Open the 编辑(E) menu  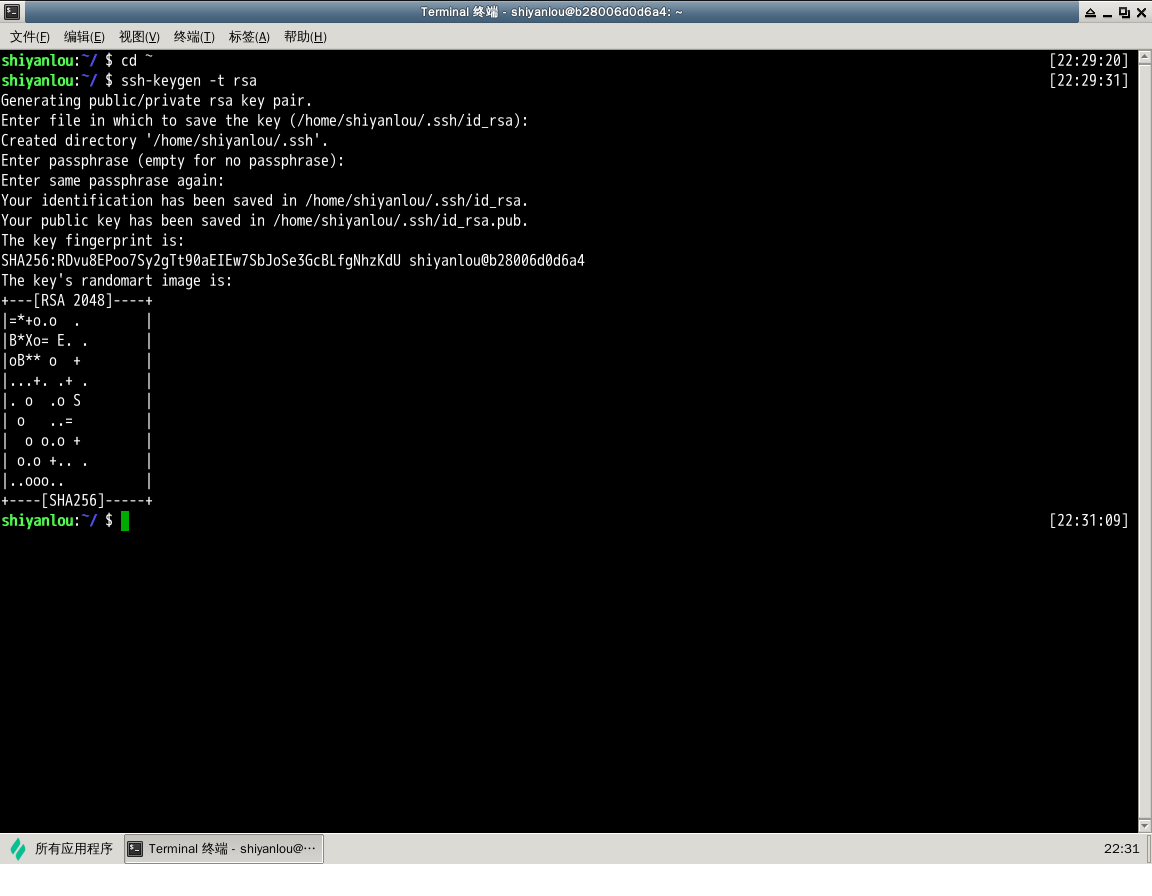84,37
